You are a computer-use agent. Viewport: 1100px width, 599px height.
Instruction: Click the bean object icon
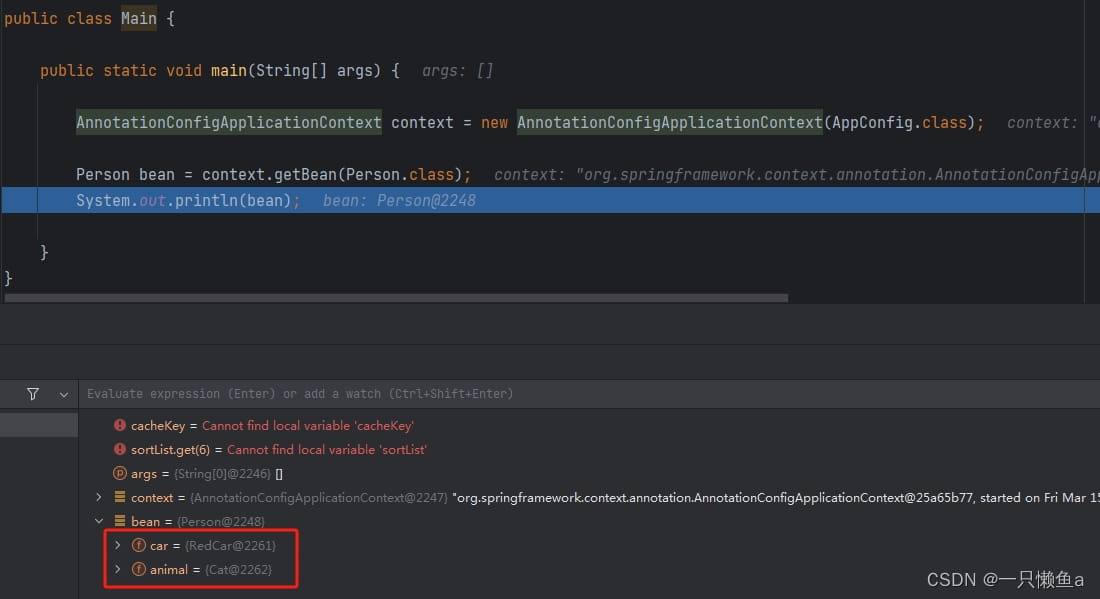(120, 520)
